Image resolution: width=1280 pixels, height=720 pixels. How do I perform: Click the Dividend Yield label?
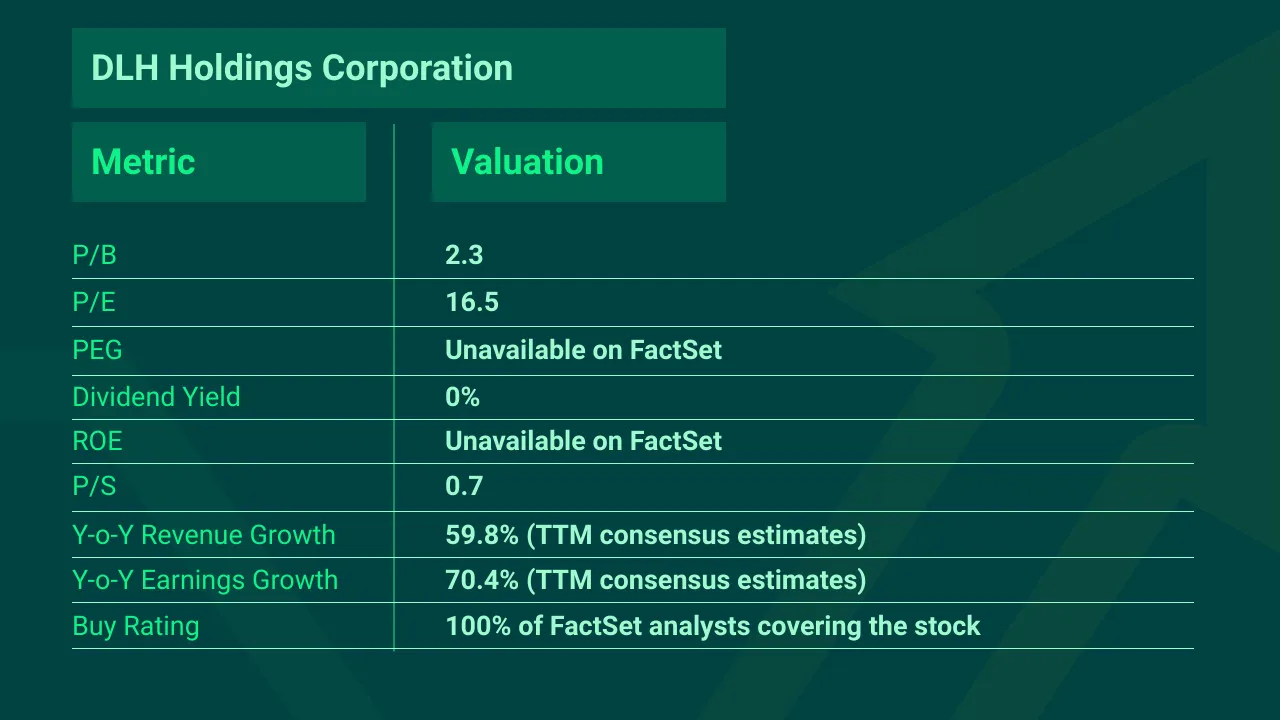pyautogui.click(x=156, y=397)
